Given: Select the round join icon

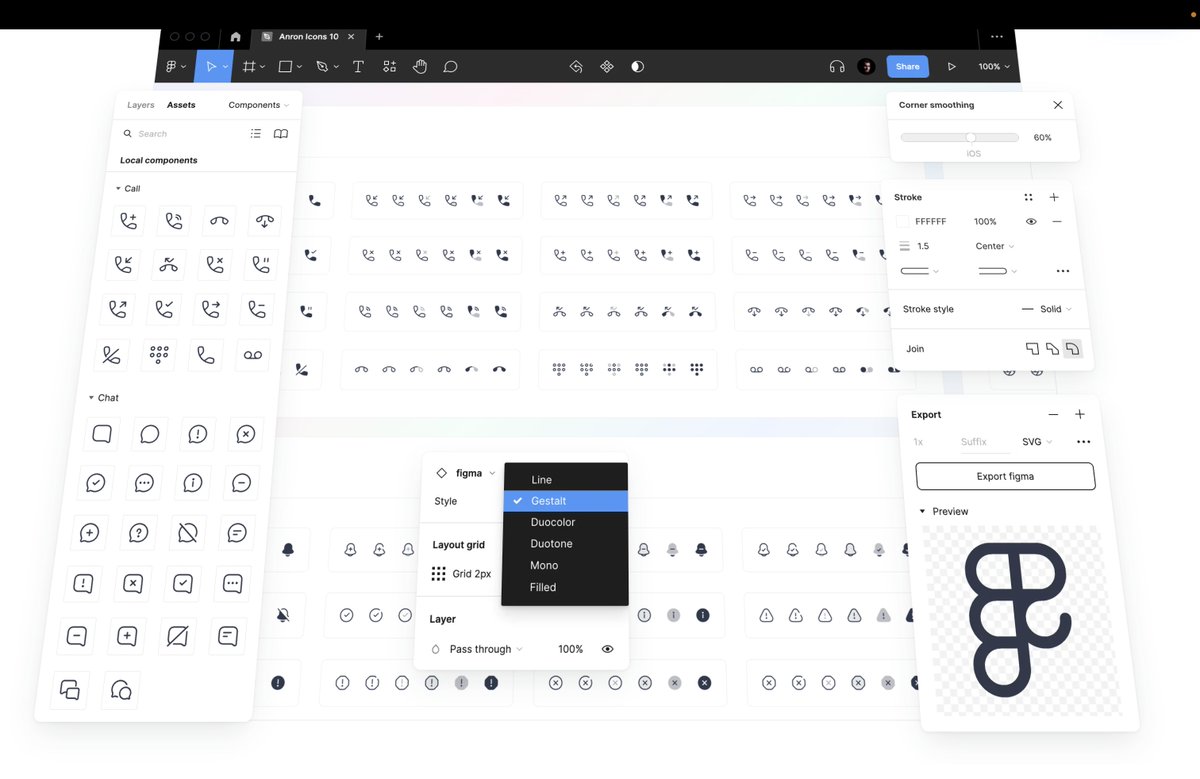Looking at the screenshot, I should click(x=1072, y=349).
